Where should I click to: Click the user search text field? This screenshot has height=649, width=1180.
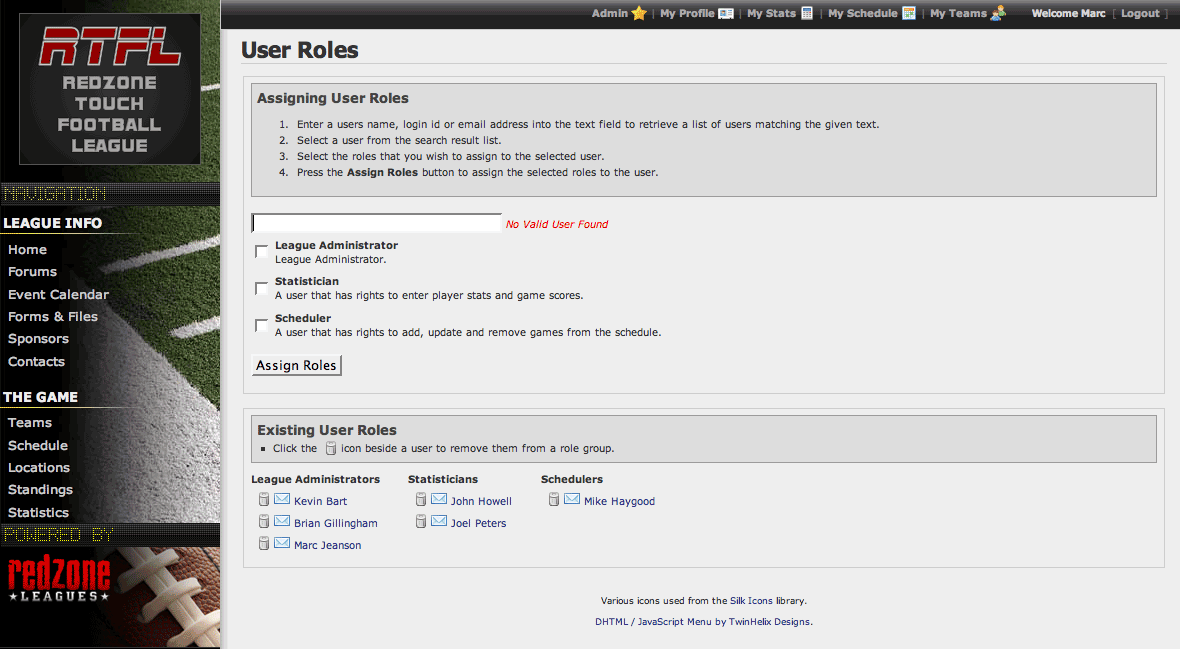pos(376,223)
